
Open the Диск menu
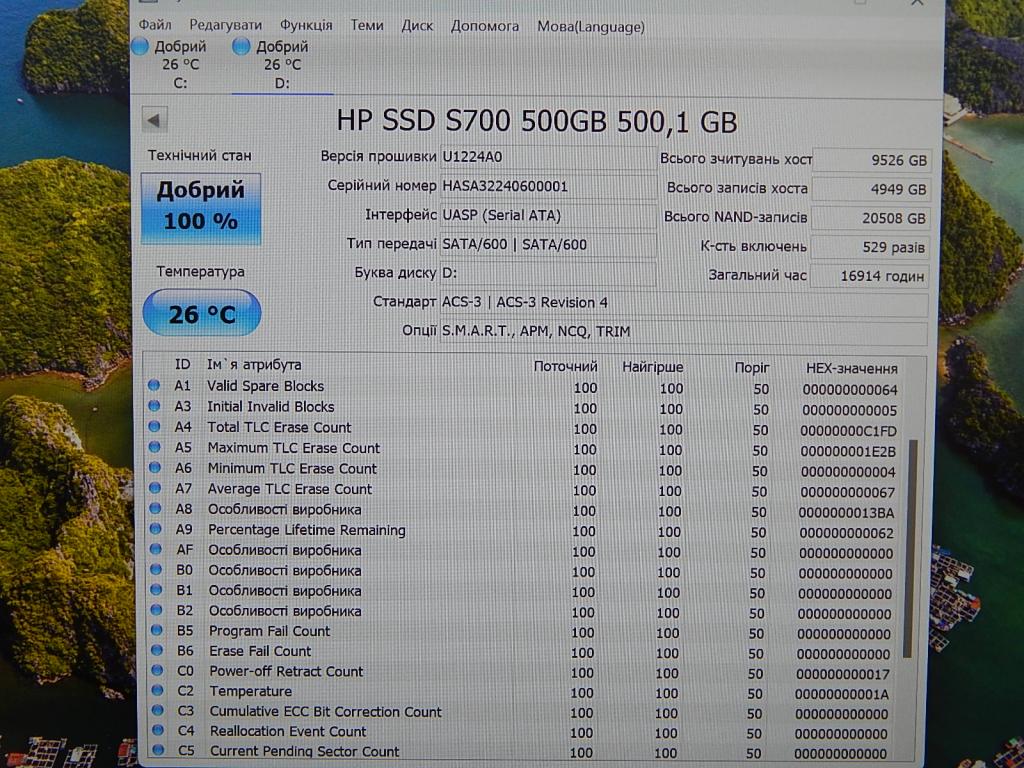(417, 26)
